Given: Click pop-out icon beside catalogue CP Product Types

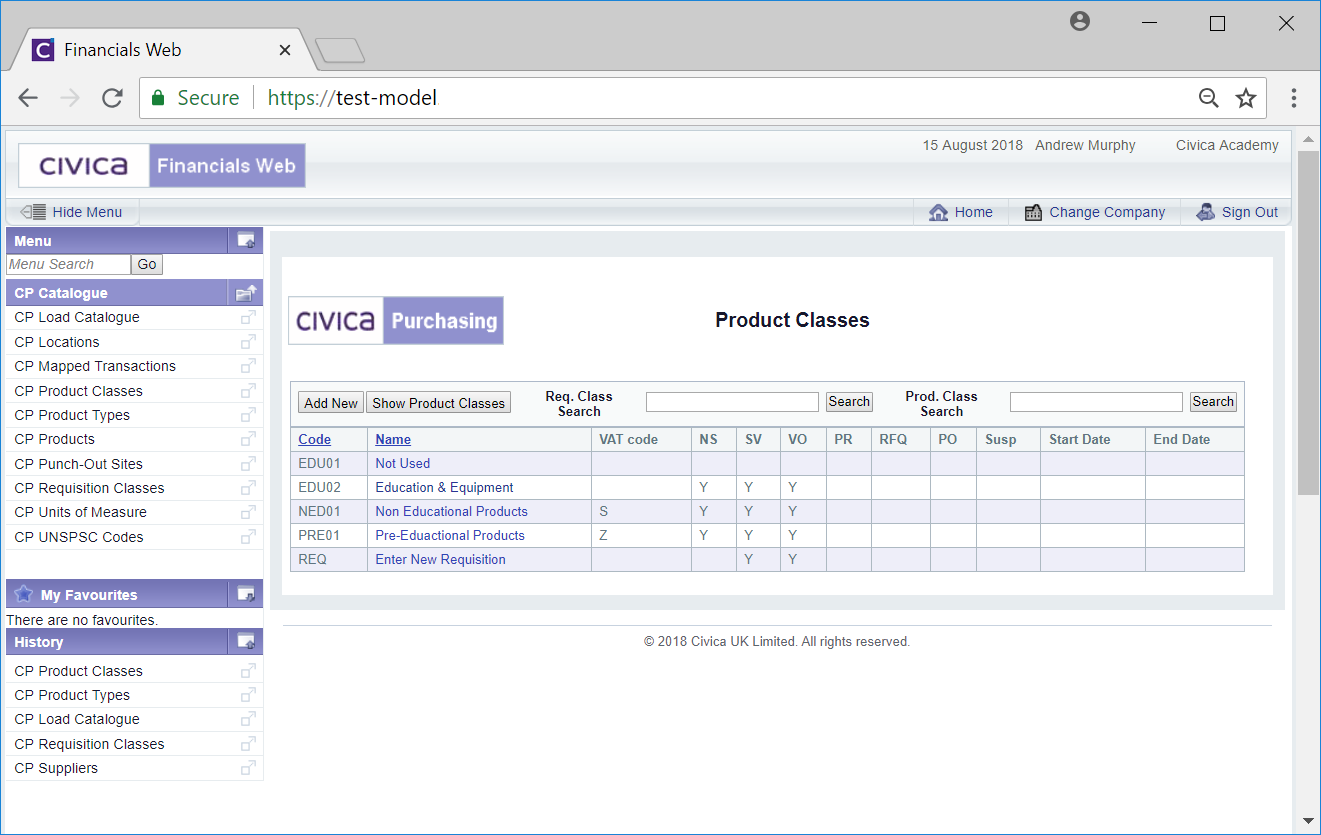Looking at the screenshot, I should point(248,415).
